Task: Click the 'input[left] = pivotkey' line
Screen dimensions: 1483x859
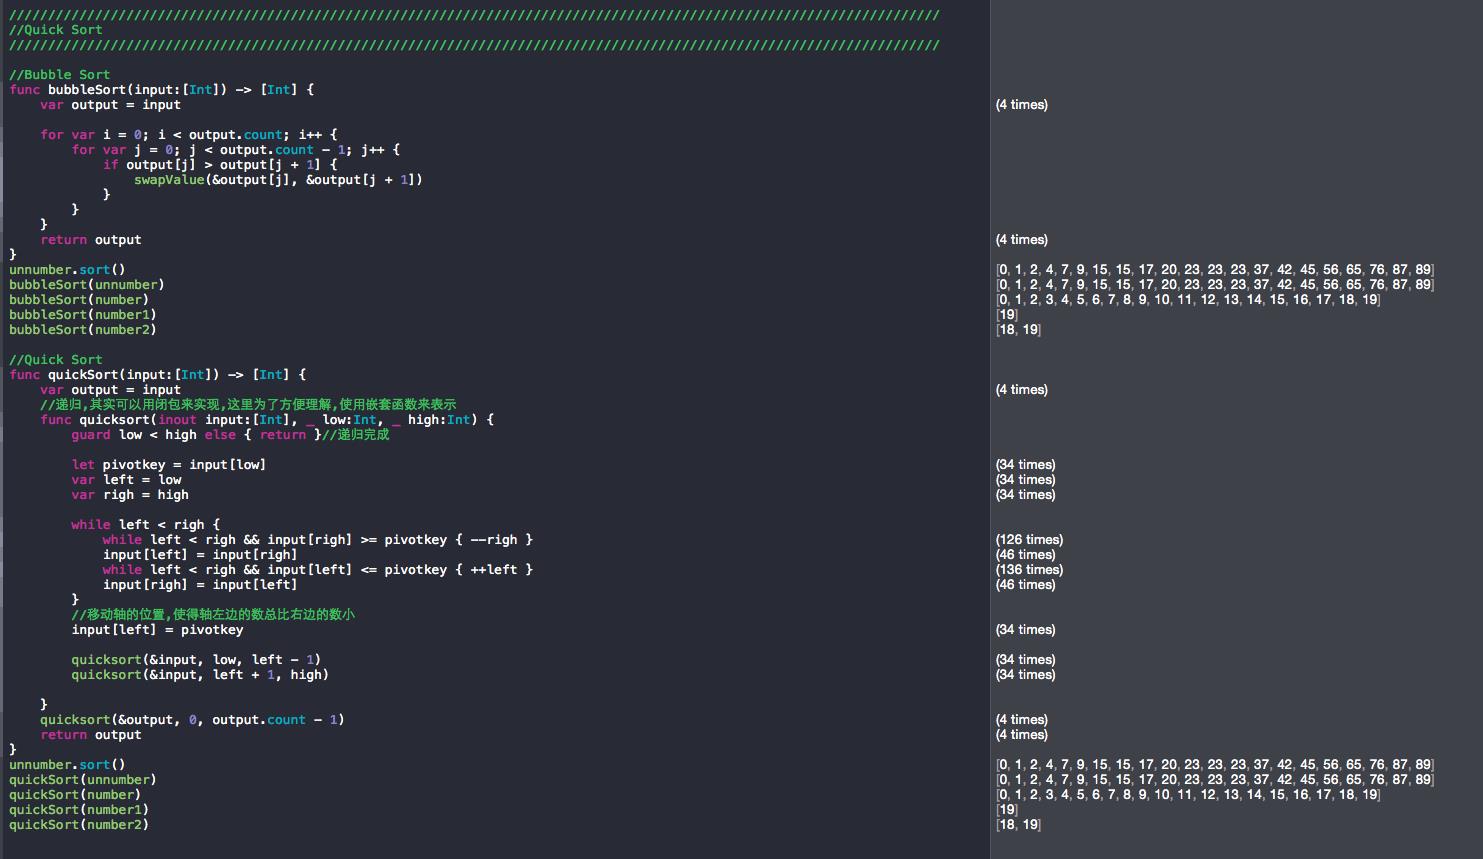Action: click(x=157, y=630)
